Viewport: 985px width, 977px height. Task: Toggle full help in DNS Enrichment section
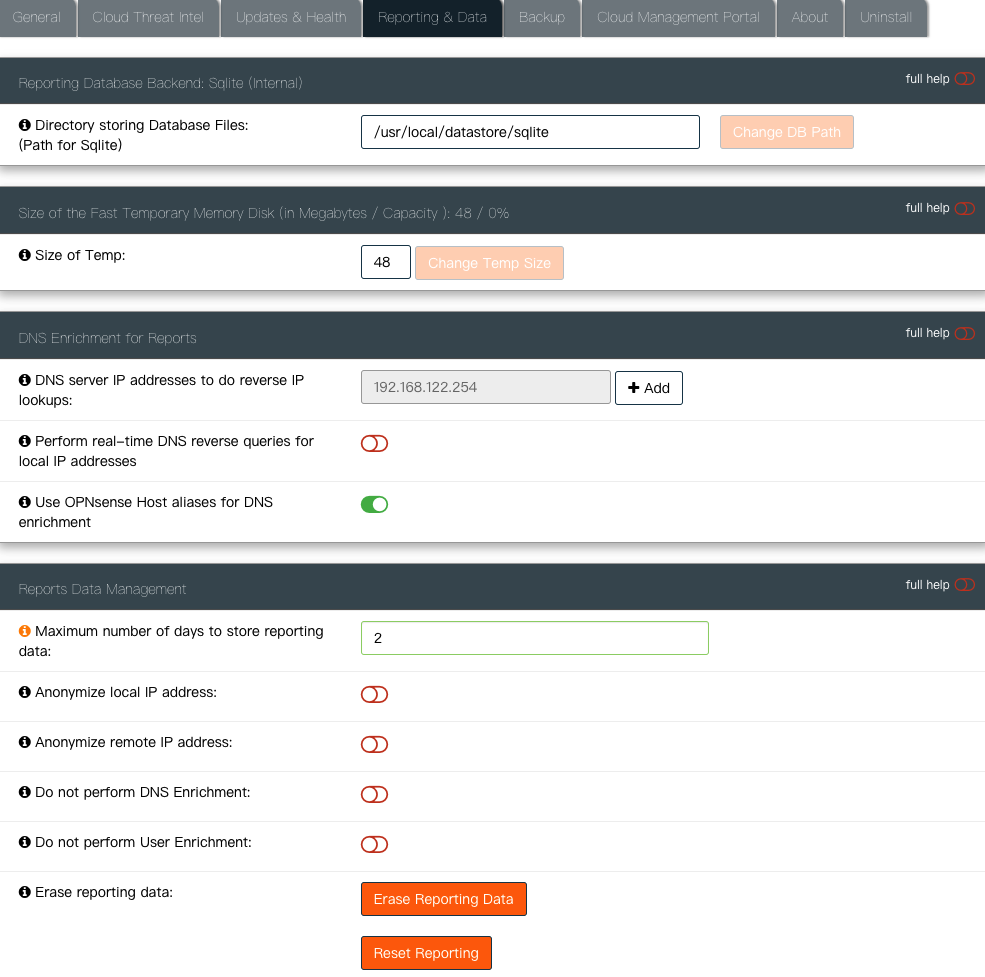pyautogui.click(x=964, y=333)
